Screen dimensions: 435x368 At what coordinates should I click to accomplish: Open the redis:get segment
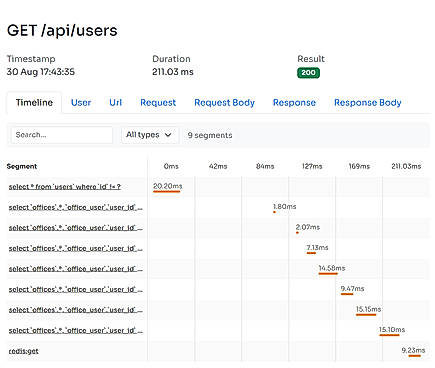pos(24,351)
